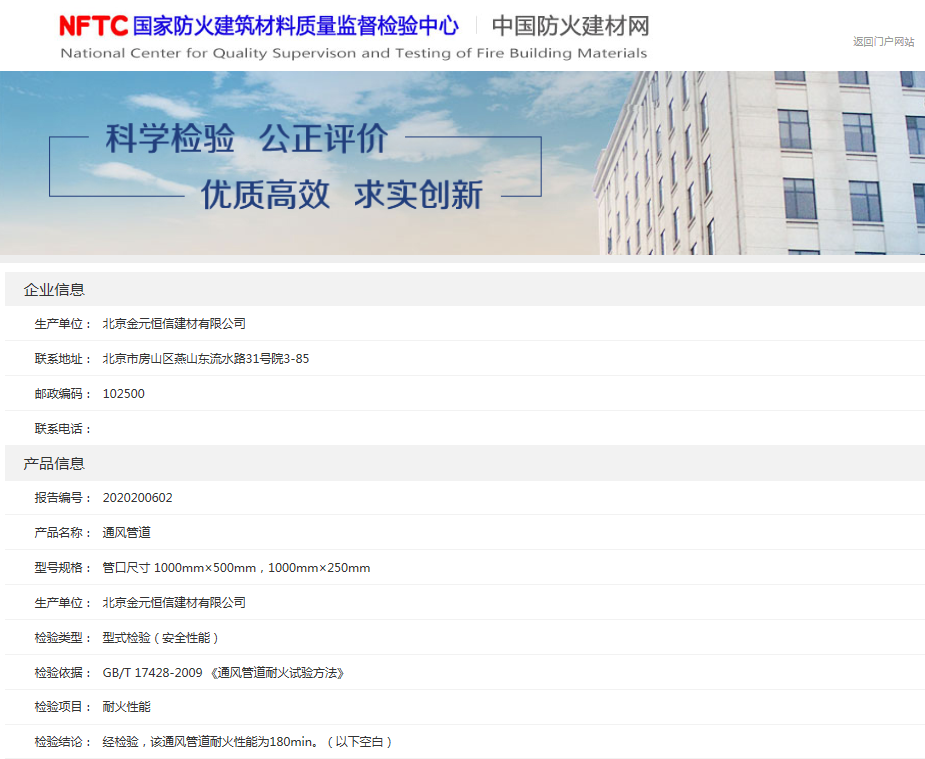The image size is (925, 759).
Task: Click the postal code 102500
Action: [123, 393]
